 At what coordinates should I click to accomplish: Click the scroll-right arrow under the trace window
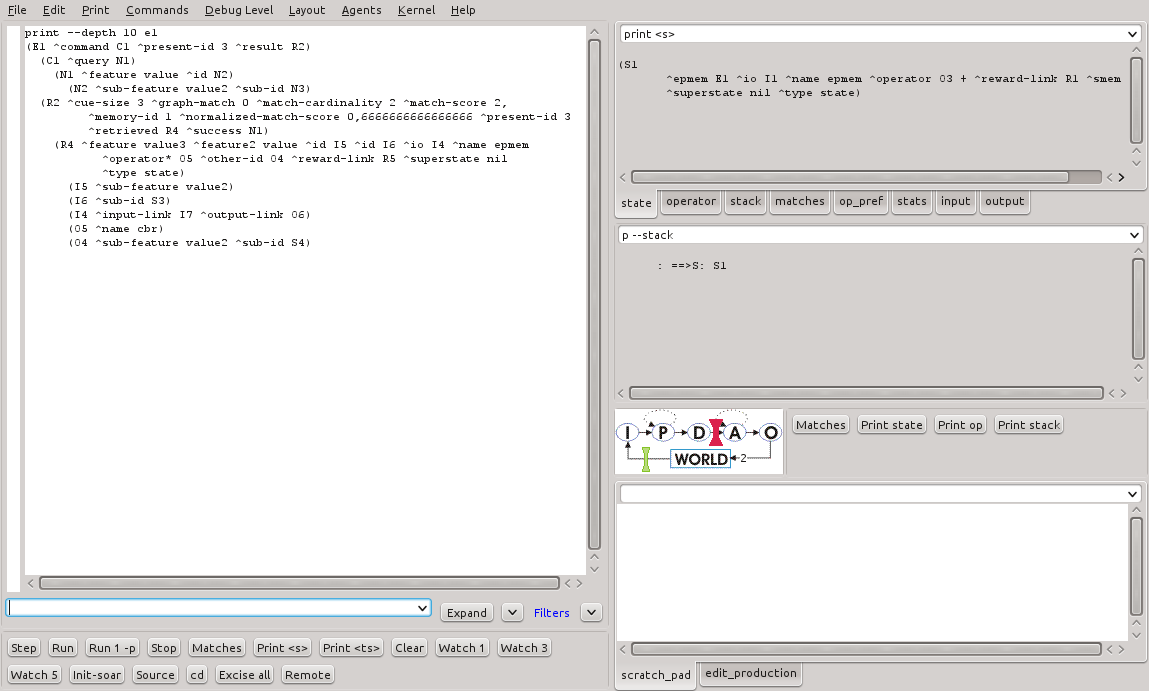pyautogui.click(x=578, y=583)
